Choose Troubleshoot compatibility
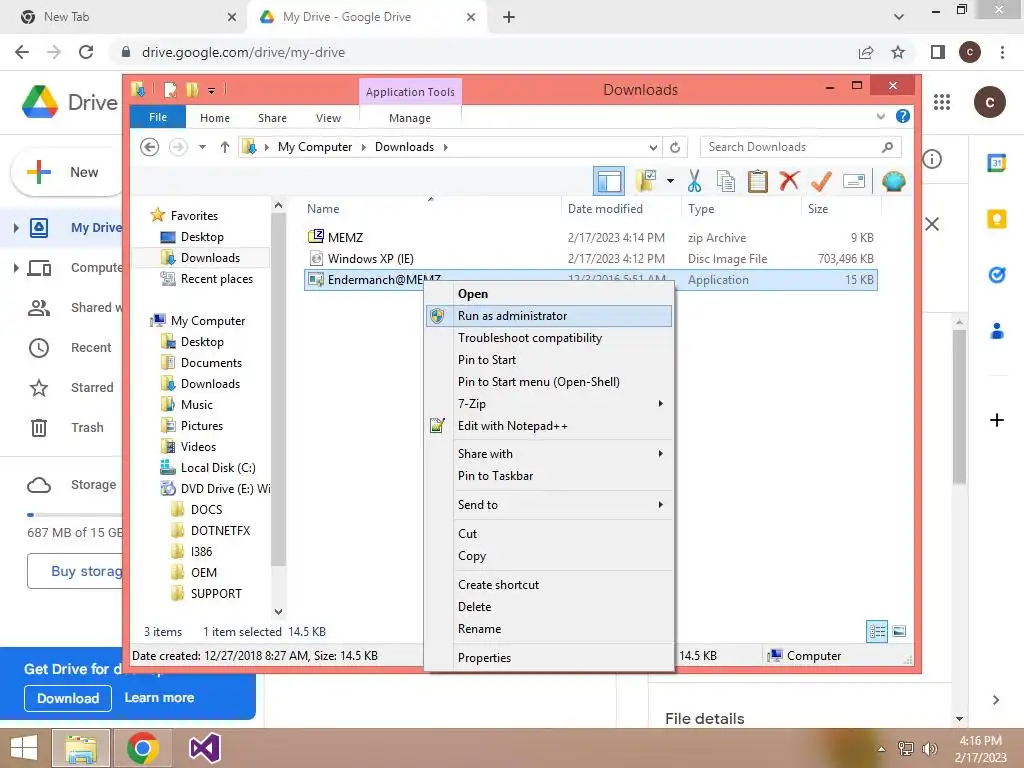The width and height of the screenshot is (1024, 768). (x=549, y=338)
